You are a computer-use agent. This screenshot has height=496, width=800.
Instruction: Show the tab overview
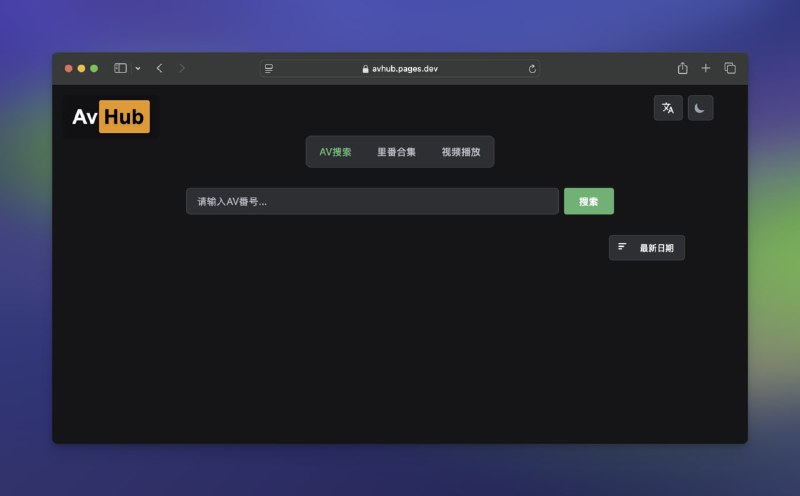[x=730, y=68]
